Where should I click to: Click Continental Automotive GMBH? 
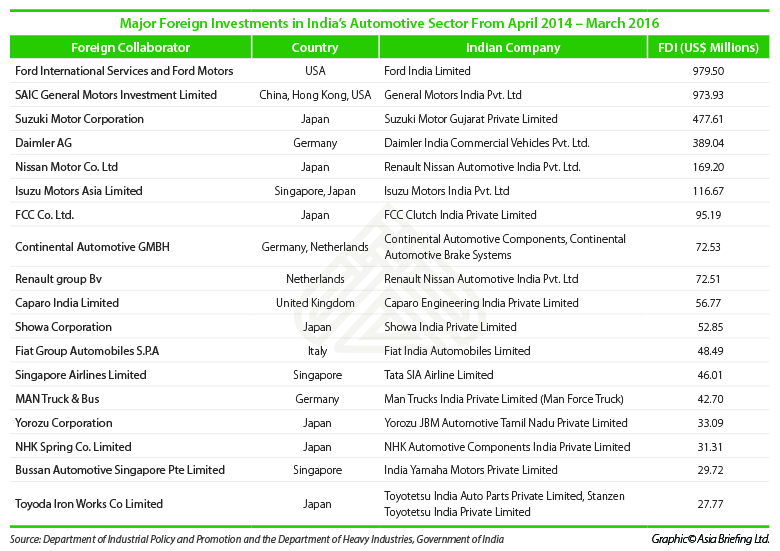point(92,247)
